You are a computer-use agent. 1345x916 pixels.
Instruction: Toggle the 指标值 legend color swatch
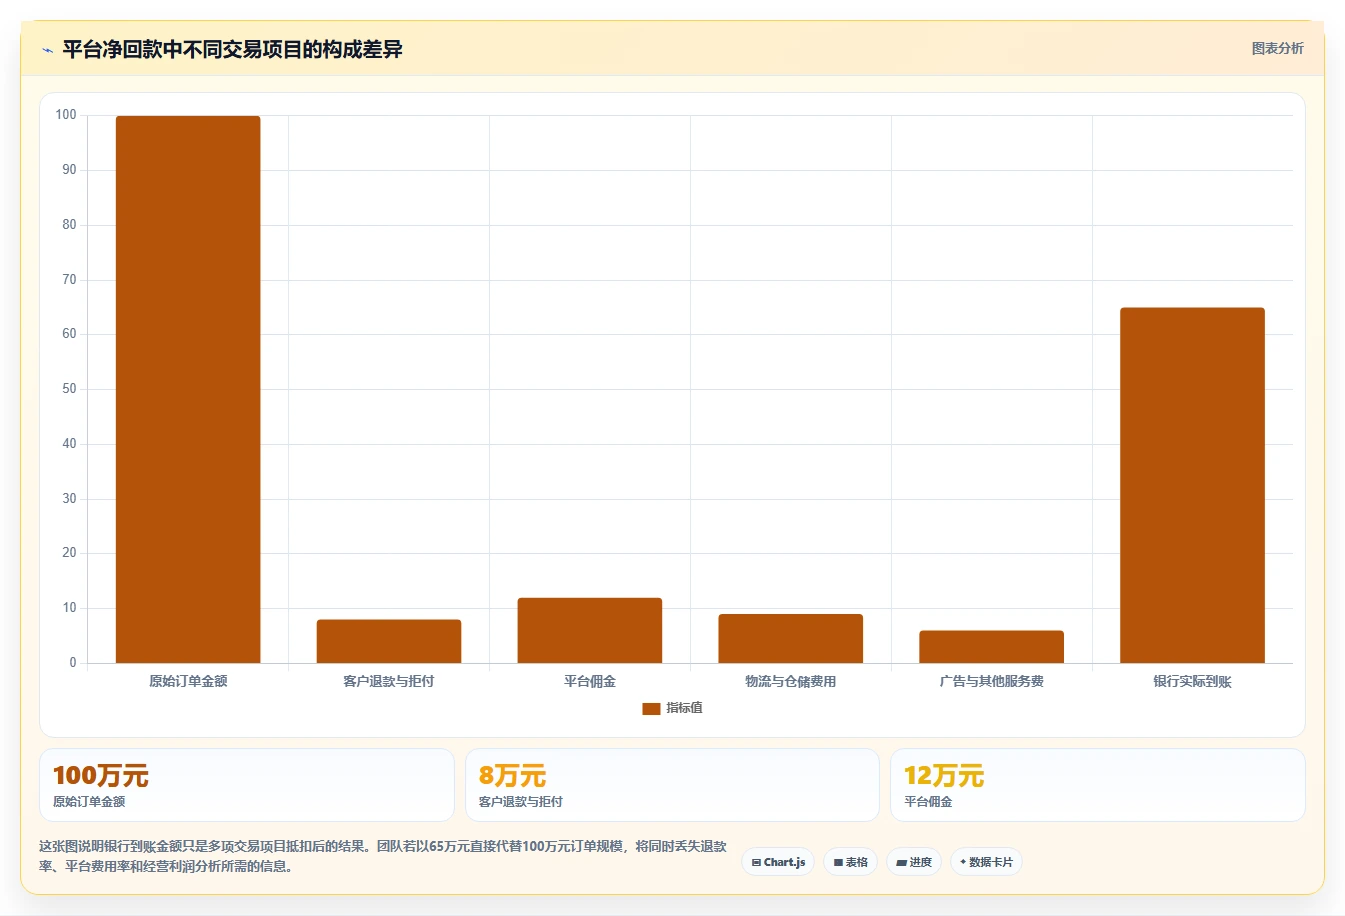[651, 708]
